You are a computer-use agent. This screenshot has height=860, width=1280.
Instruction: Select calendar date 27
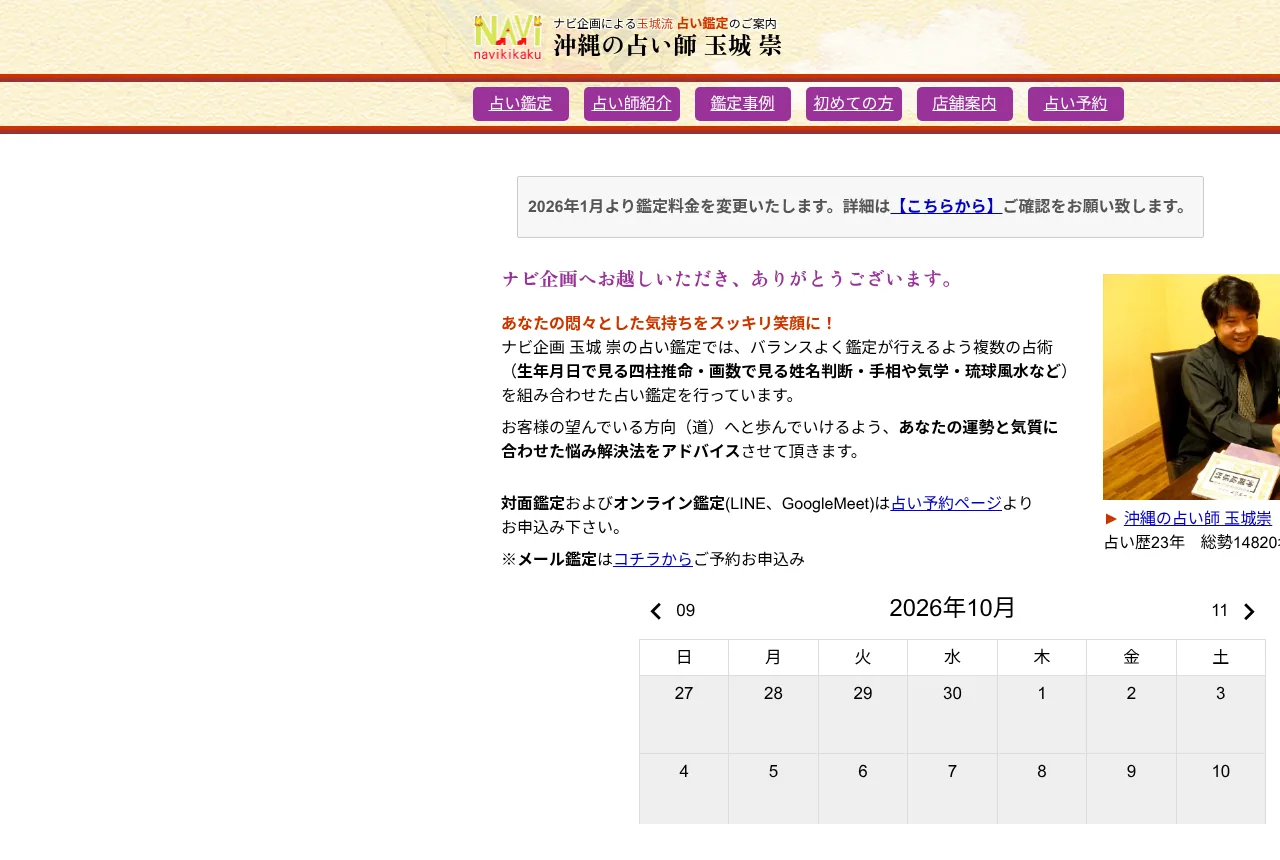(684, 714)
